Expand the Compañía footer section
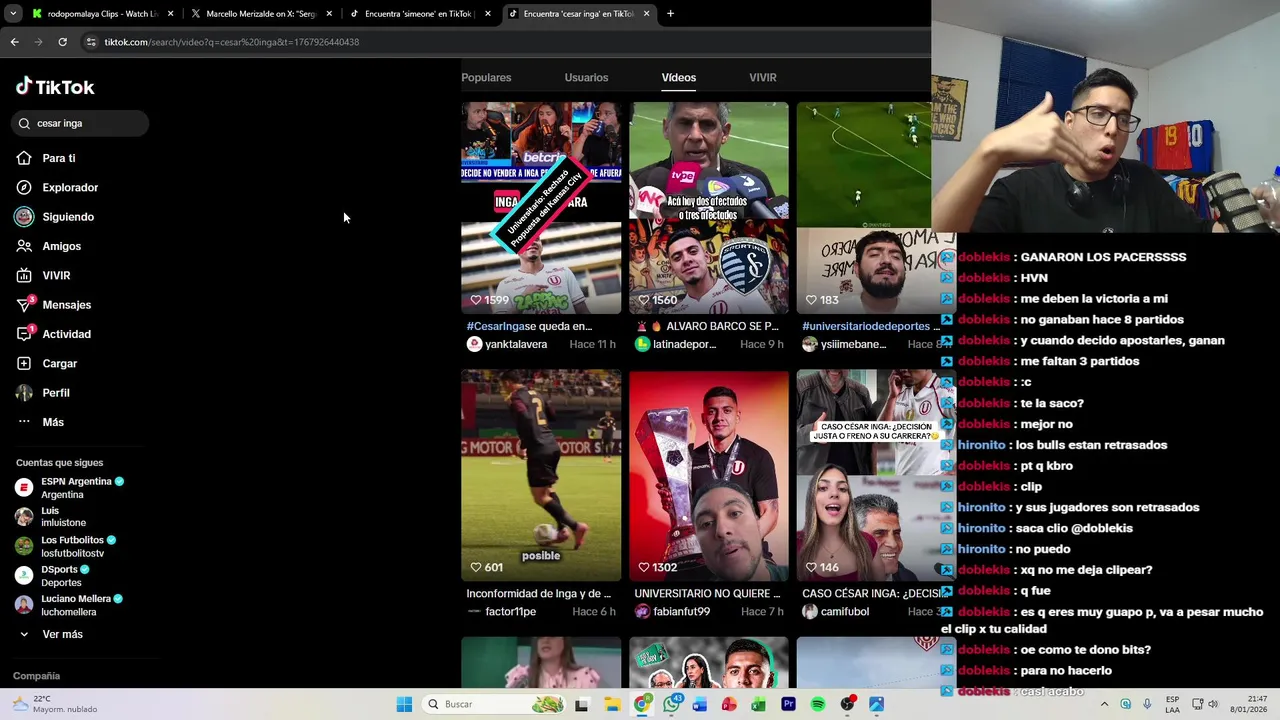This screenshot has width=1280, height=720. 37,676
